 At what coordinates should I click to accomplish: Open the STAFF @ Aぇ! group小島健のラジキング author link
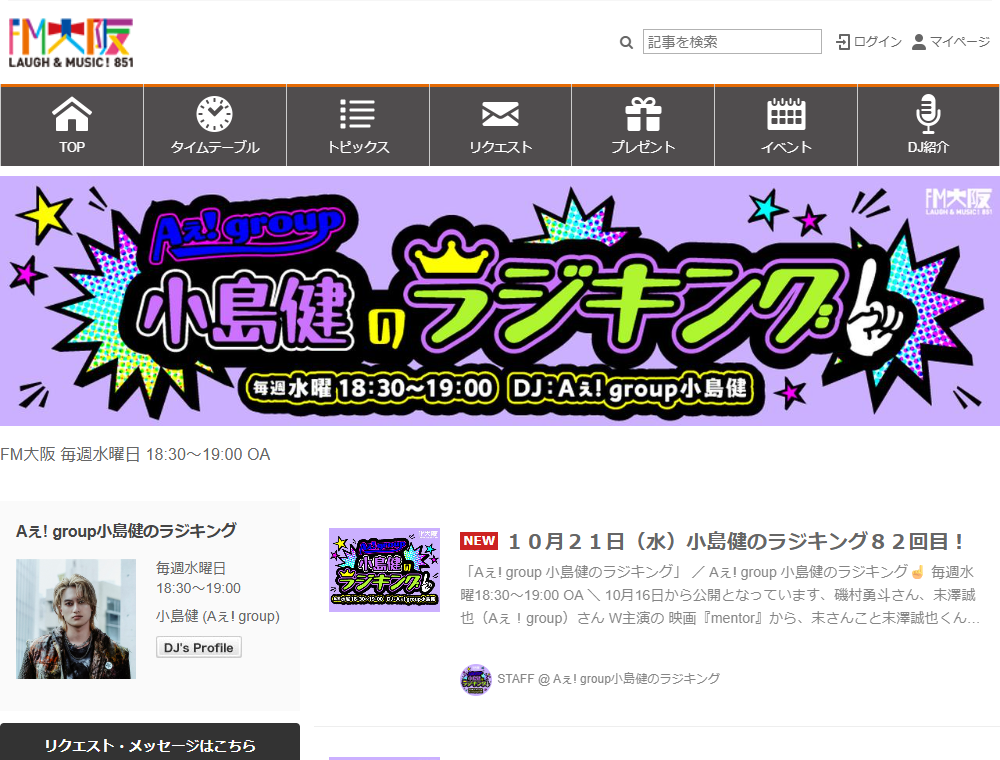coord(608,679)
